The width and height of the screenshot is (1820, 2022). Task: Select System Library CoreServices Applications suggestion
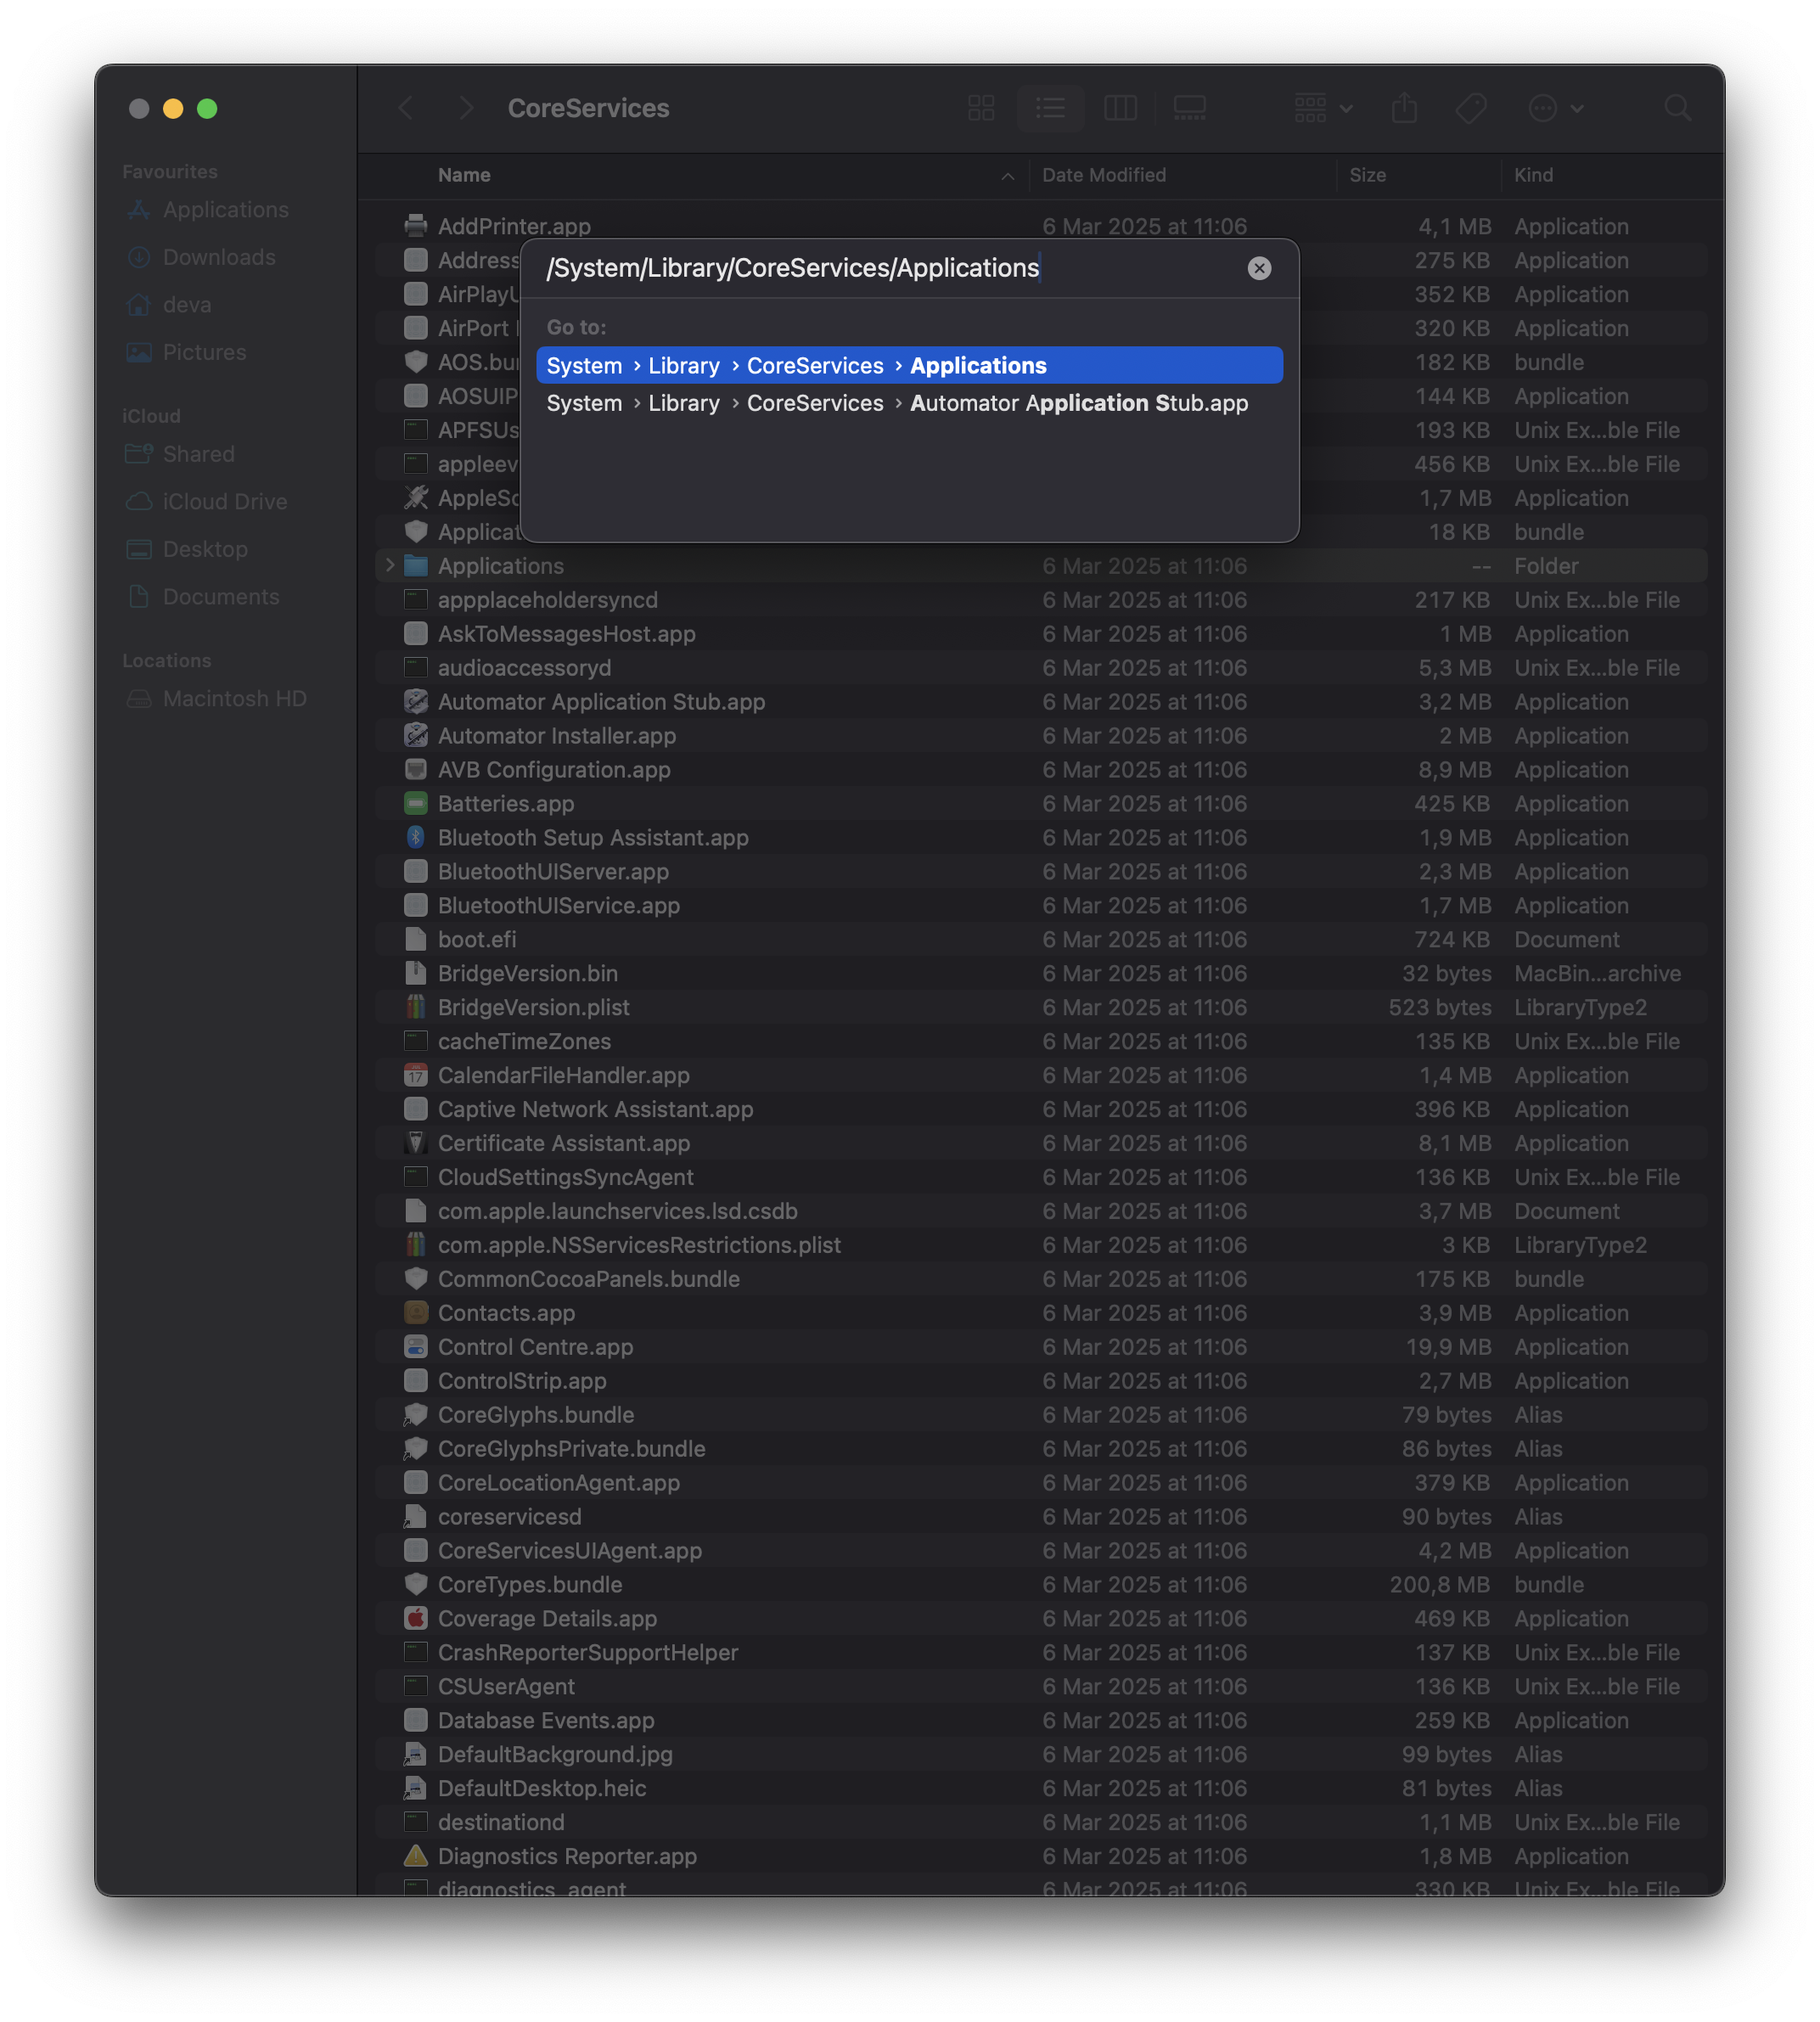pos(909,365)
